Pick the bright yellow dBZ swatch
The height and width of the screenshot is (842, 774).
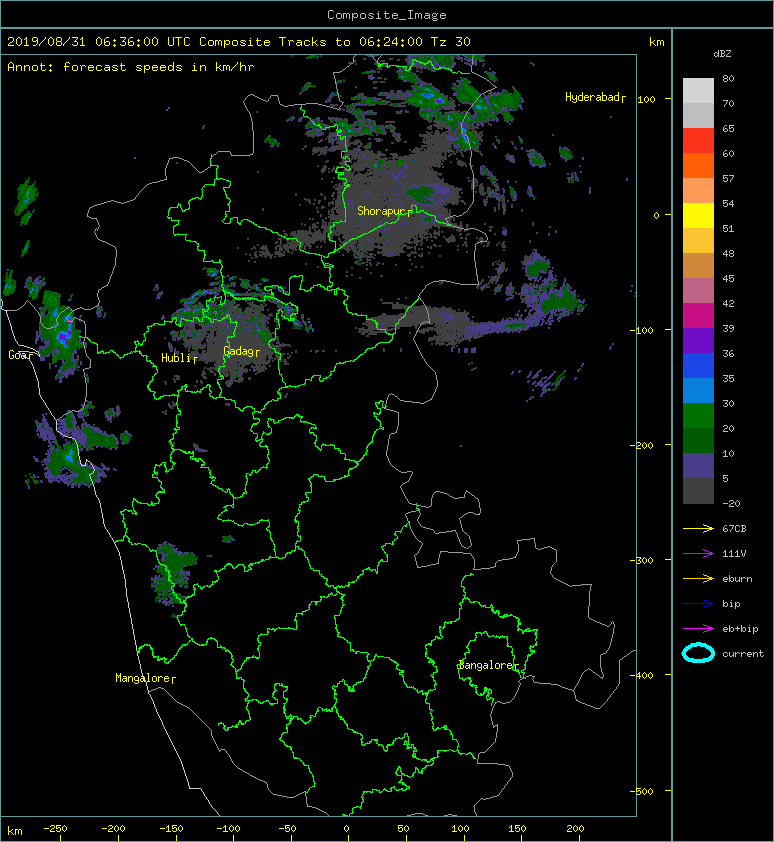pyautogui.click(x=698, y=215)
